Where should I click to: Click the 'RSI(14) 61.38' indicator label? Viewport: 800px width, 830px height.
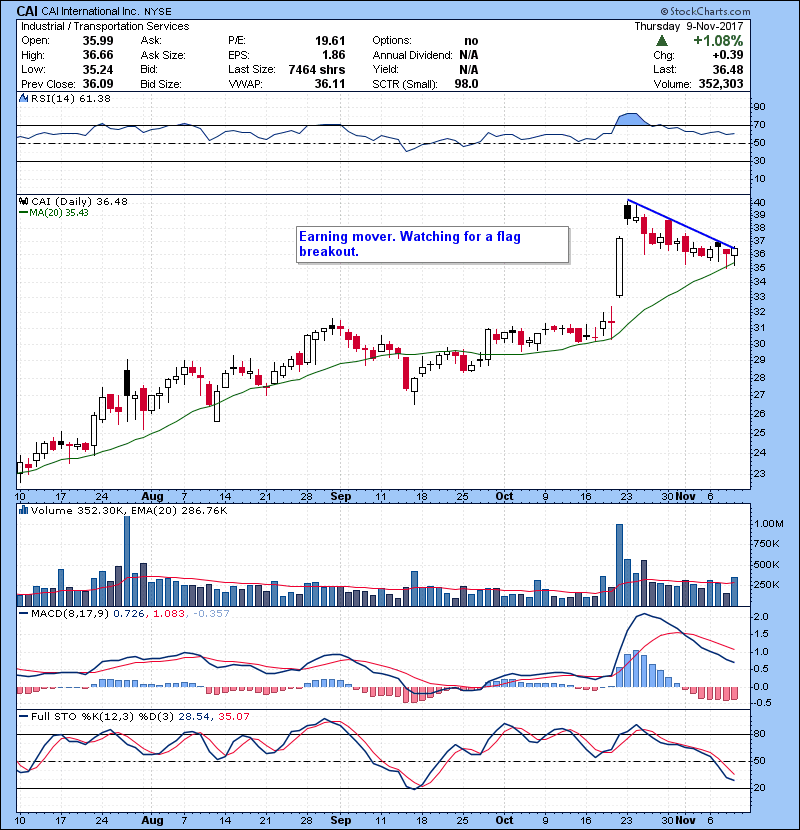pos(70,98)
